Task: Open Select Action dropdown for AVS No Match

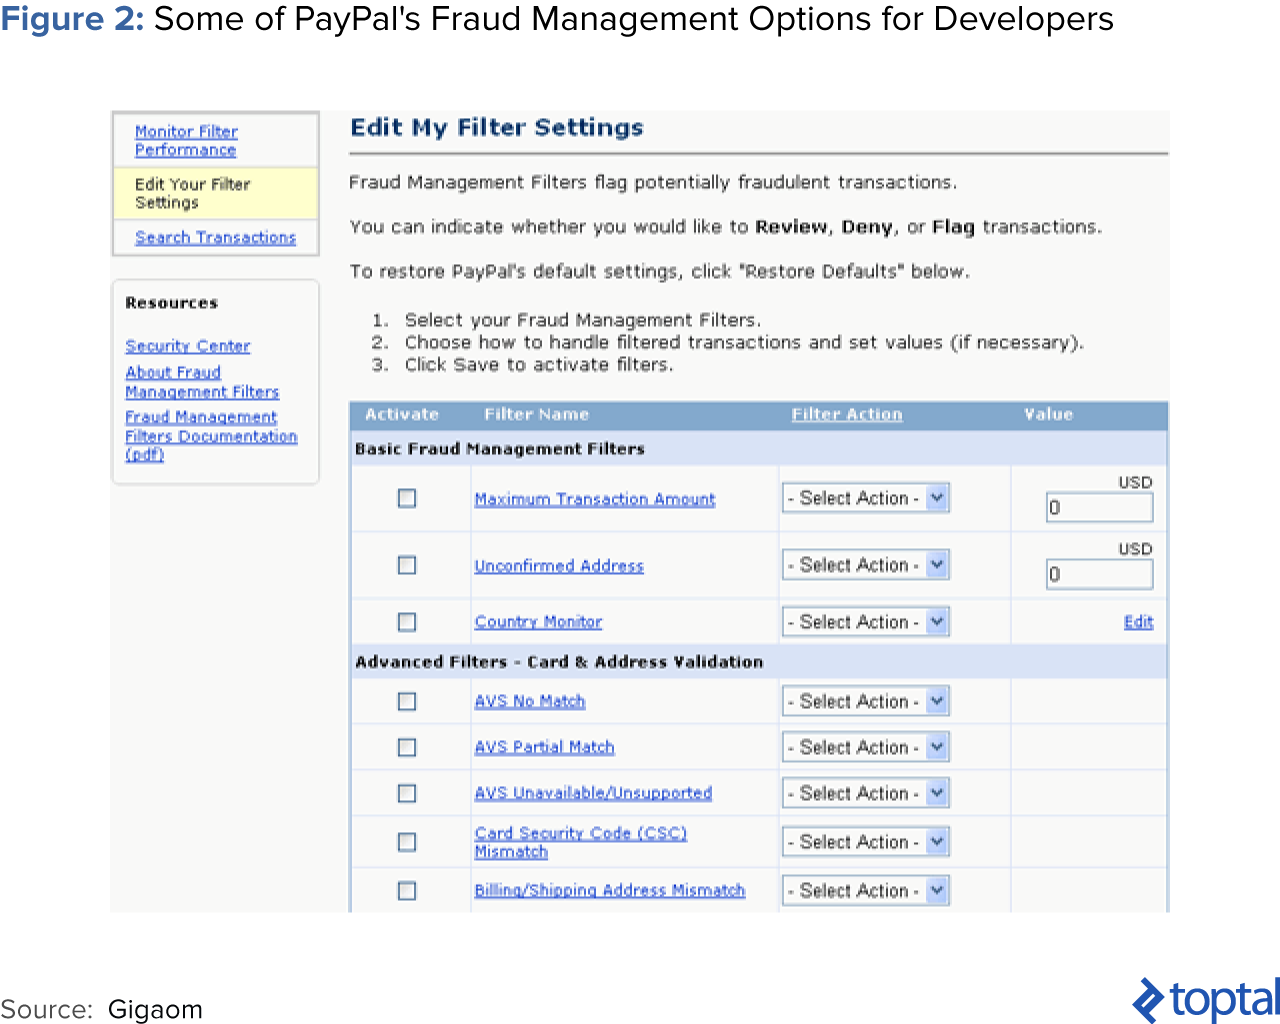Action: point(866,701)
